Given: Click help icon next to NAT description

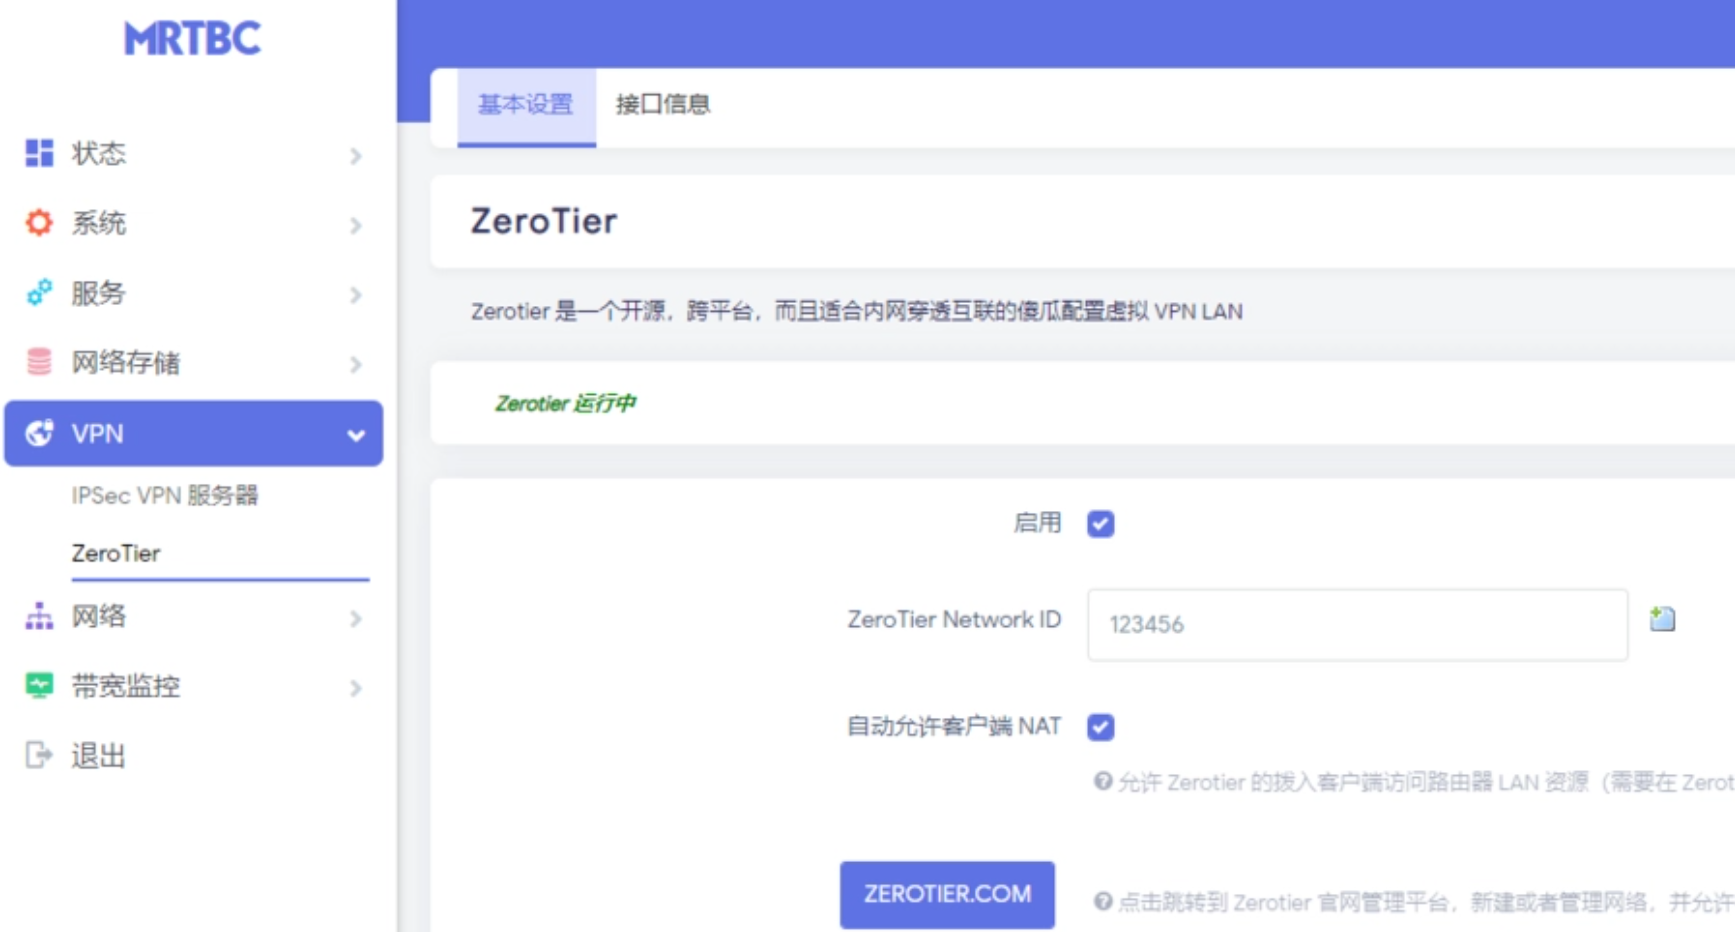Looking at the screenshot, I should point(1102,781).
